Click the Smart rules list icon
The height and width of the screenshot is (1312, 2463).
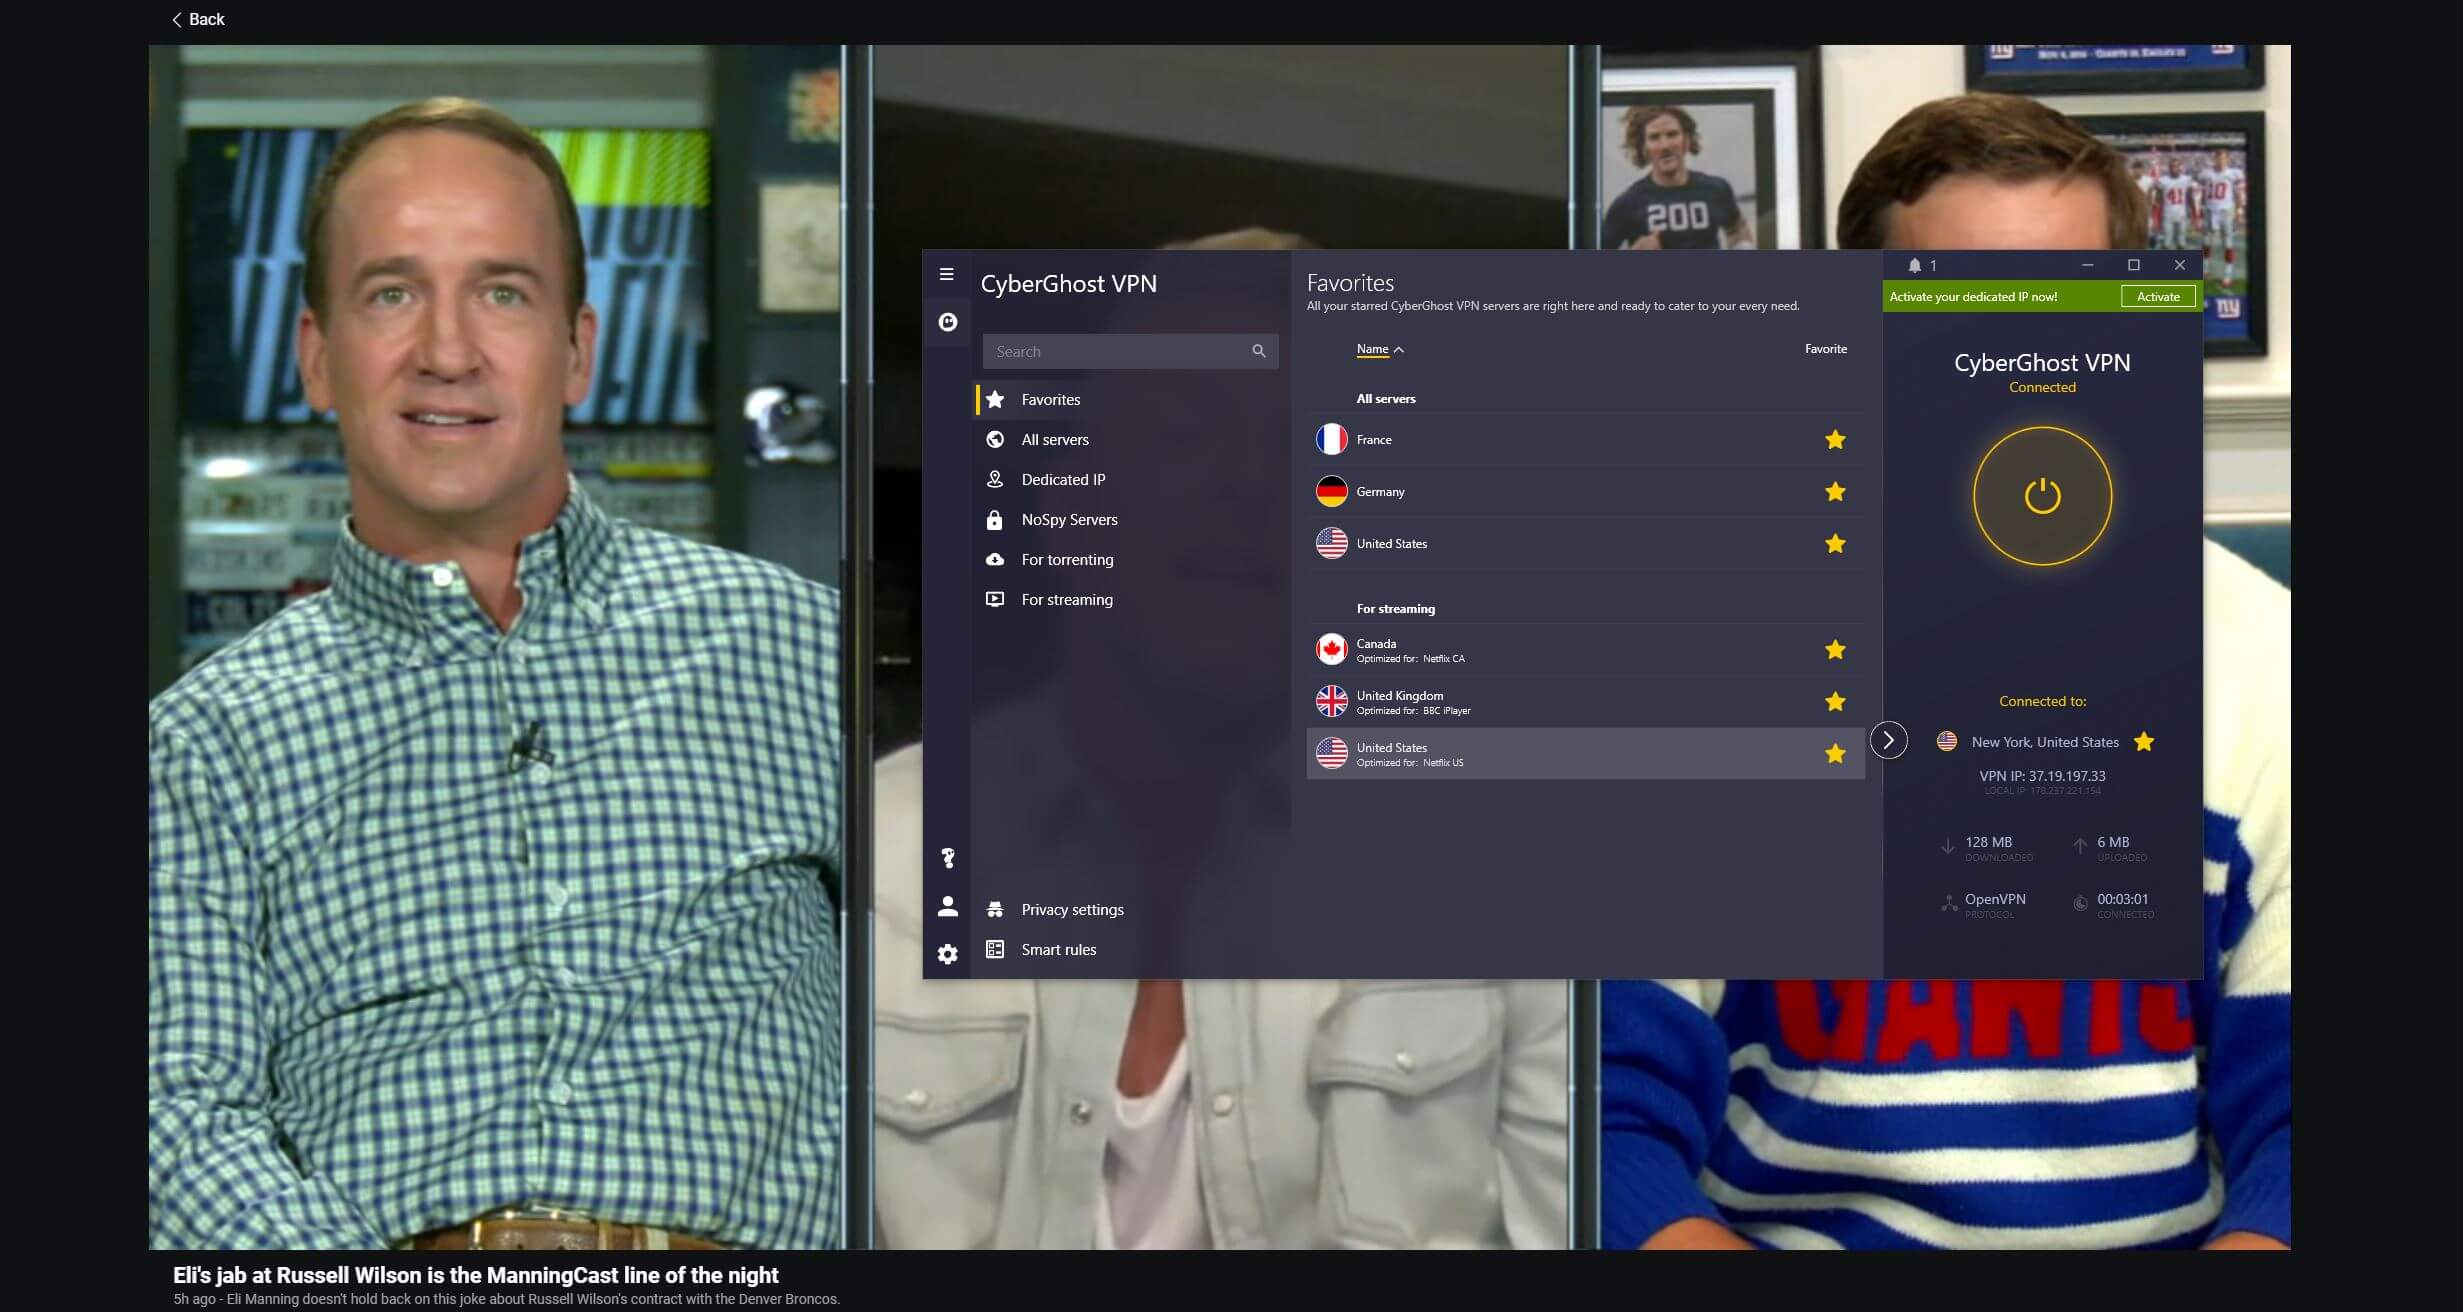995,949
